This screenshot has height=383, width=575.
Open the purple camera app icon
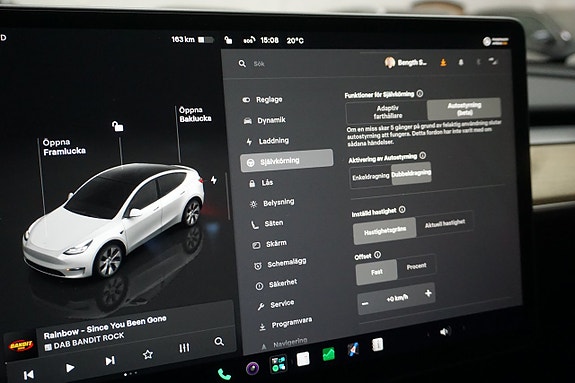click(252, 368)
